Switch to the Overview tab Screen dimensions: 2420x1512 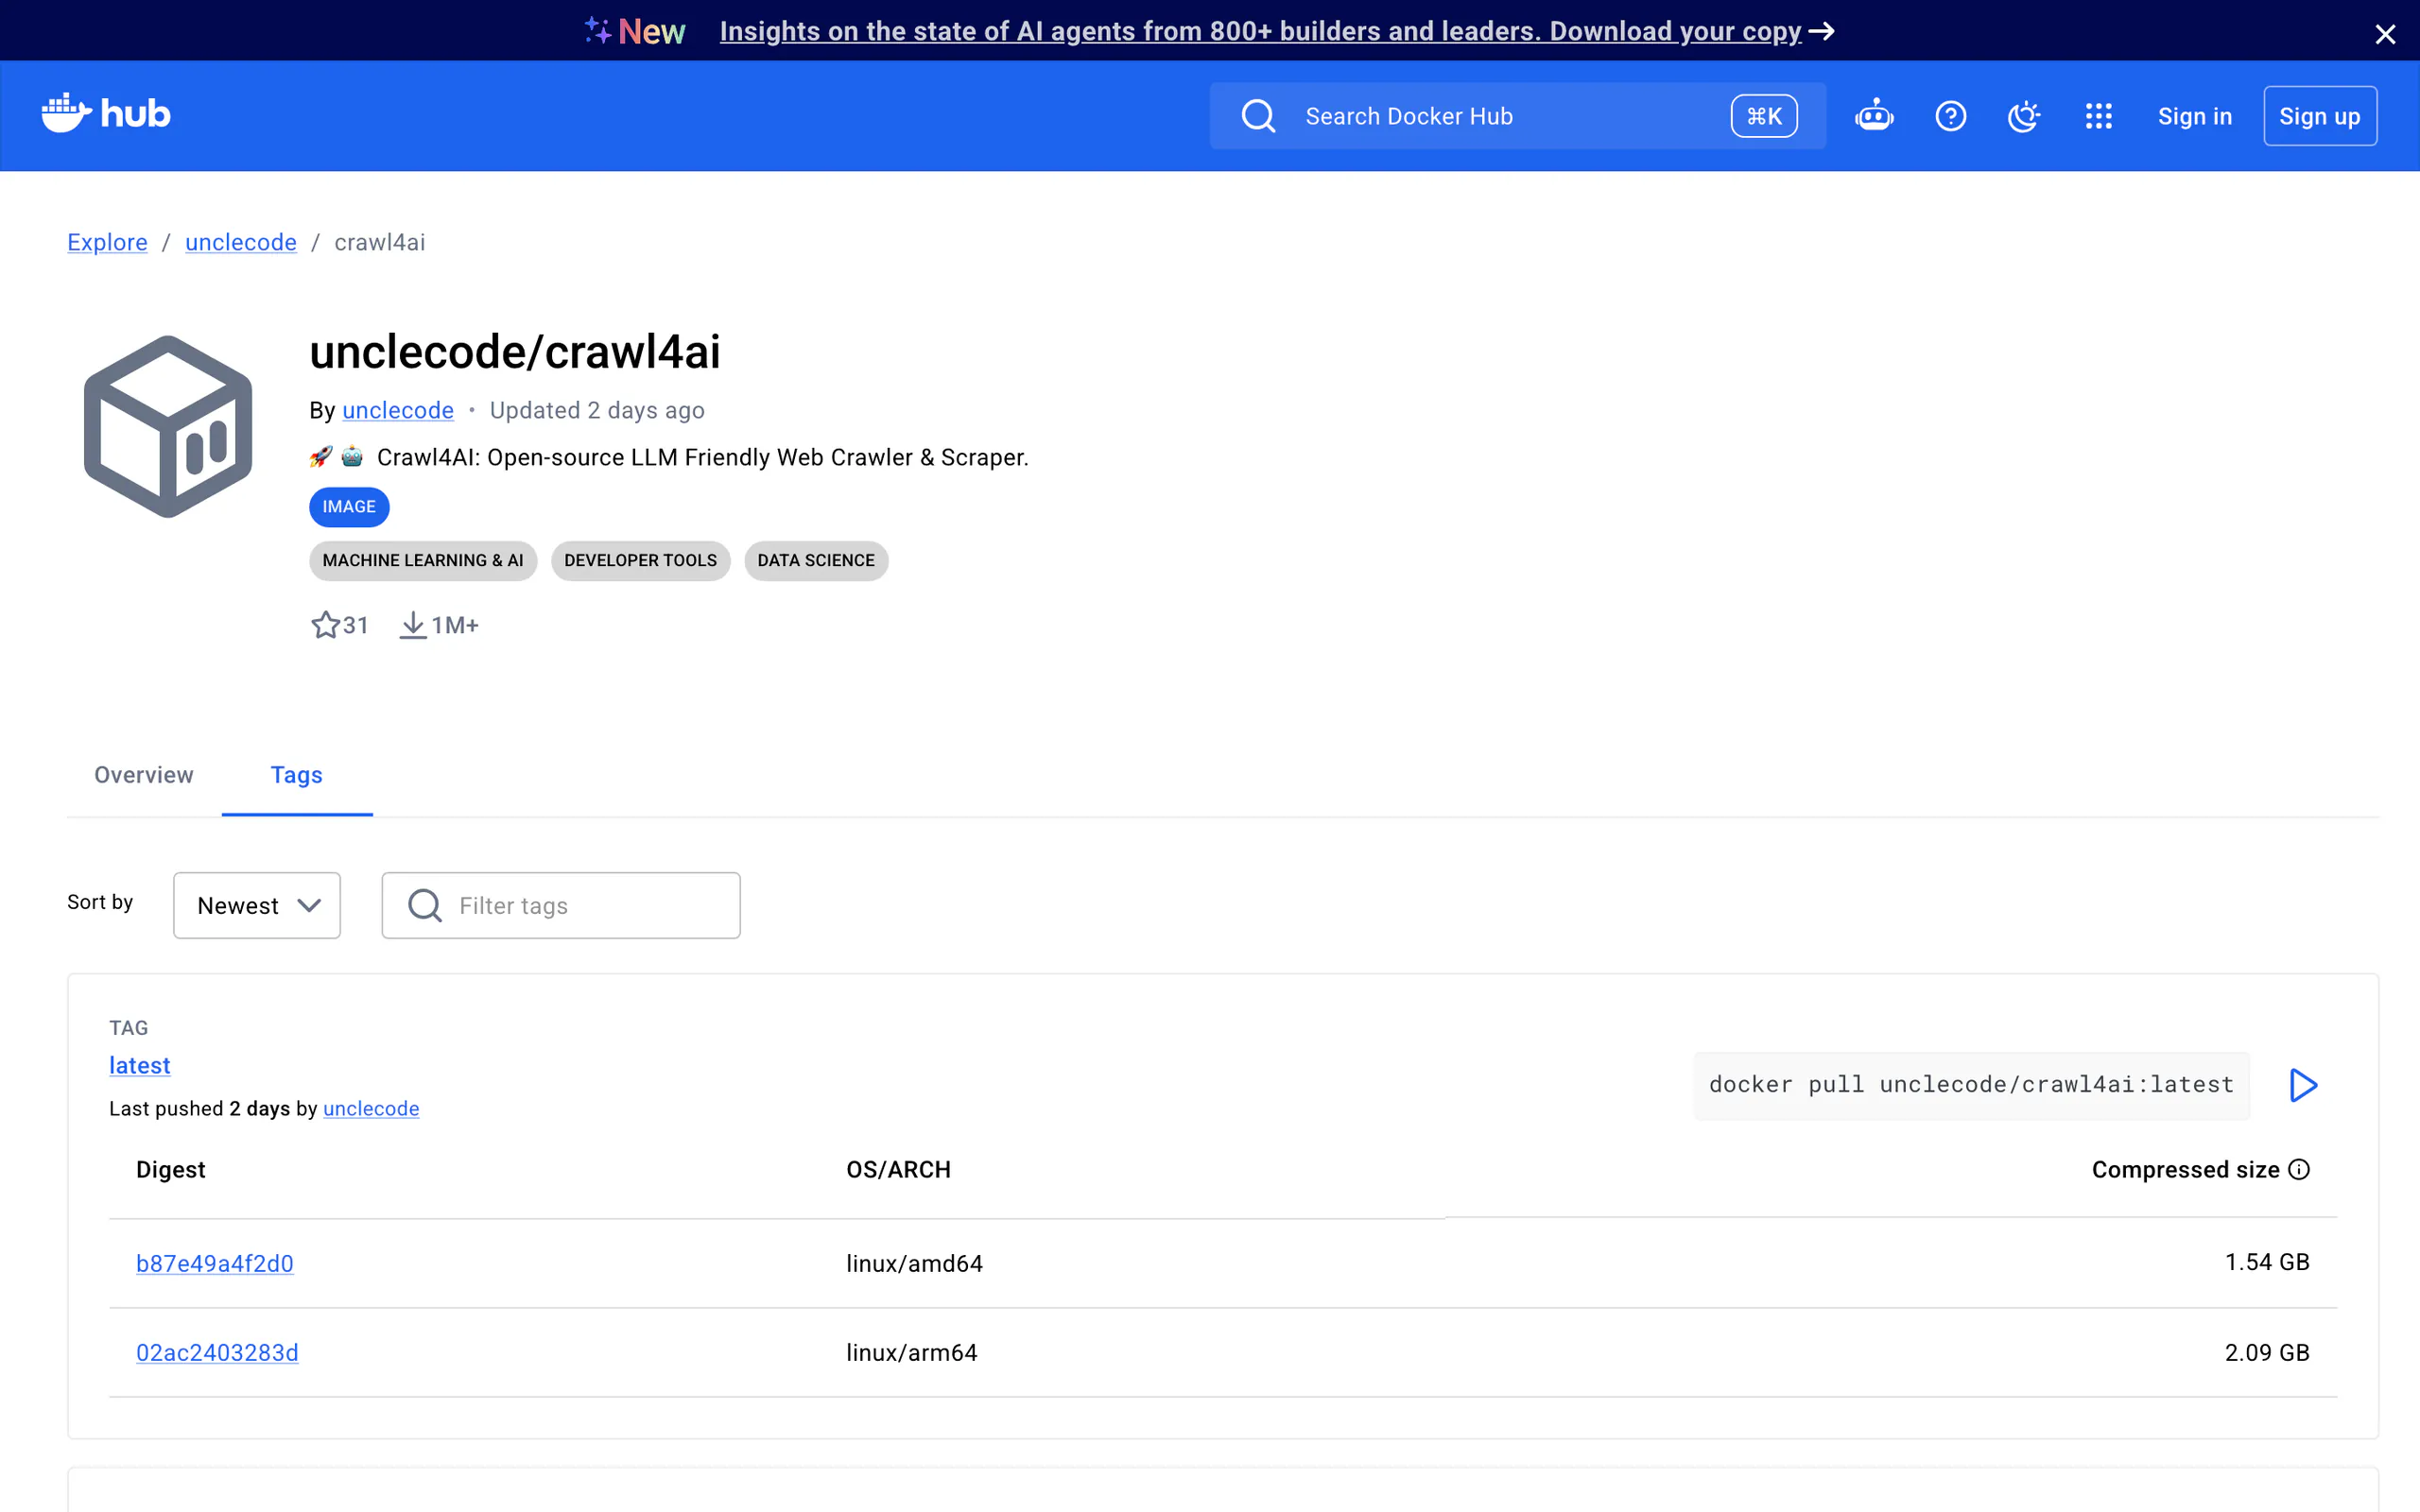pyautogui.click(x=144, y=775)
